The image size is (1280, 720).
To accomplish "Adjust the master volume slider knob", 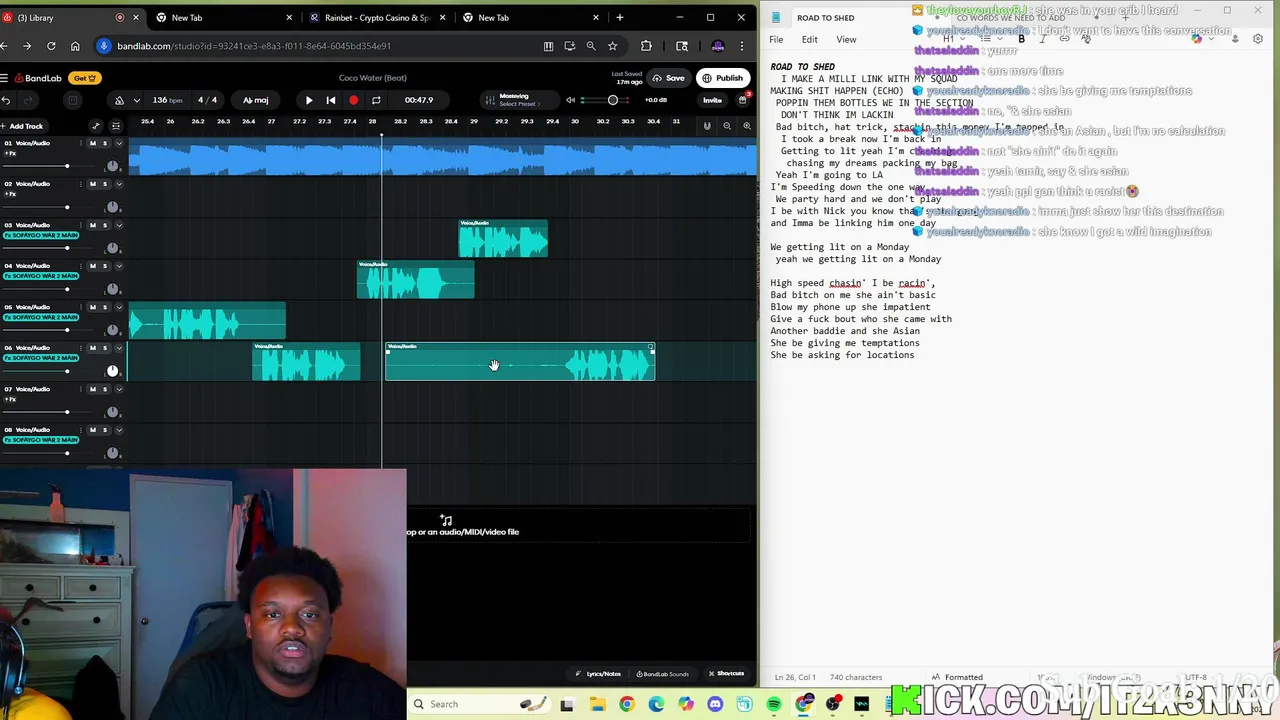I will (x=613, y=100).
